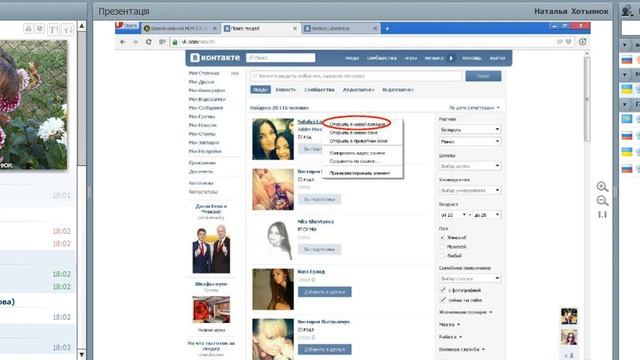The width and height of the screenshot is (640, 360).
Task: Switch to the Сообщества search tab
Action: [x=319, y=90]
